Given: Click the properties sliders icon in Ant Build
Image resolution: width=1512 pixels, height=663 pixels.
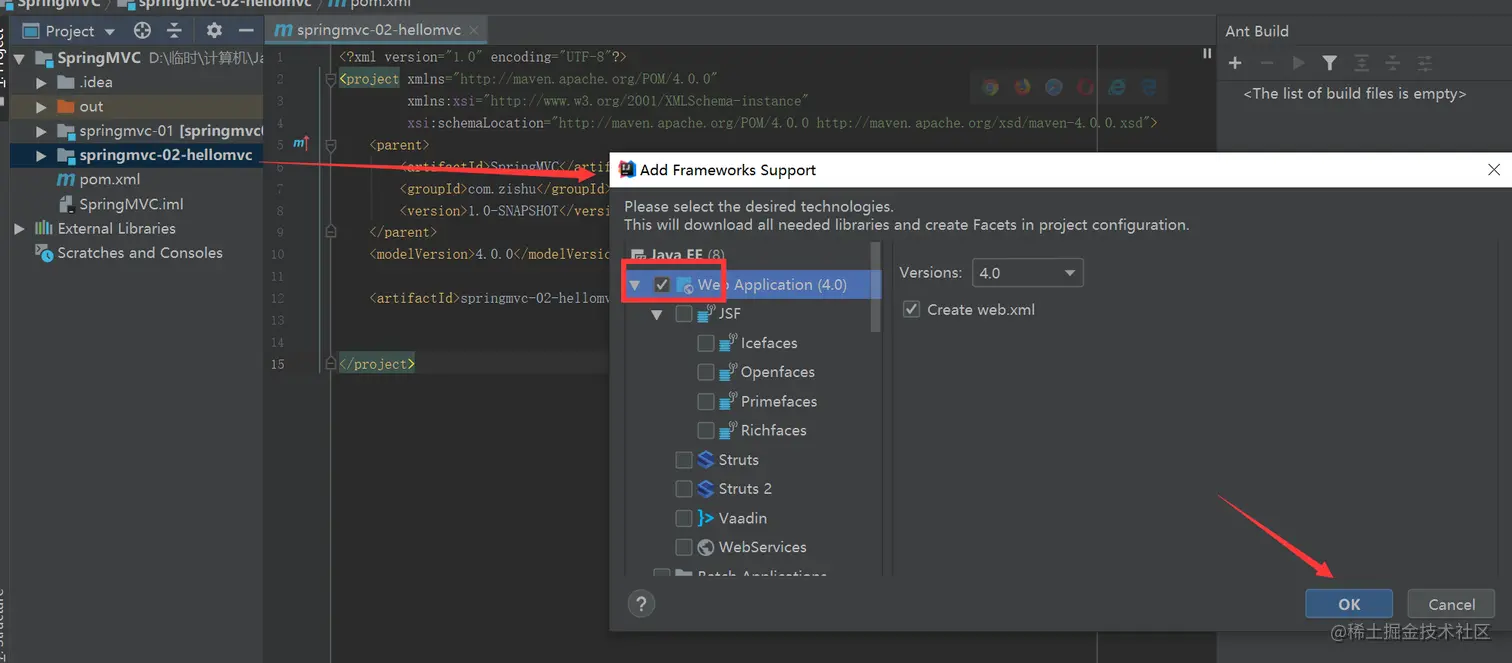Looking at the screenshot, I should point(1425,63).
